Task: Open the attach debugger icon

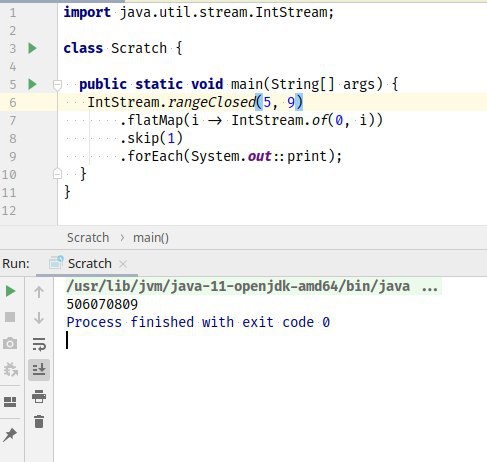Action: point(11,369)
